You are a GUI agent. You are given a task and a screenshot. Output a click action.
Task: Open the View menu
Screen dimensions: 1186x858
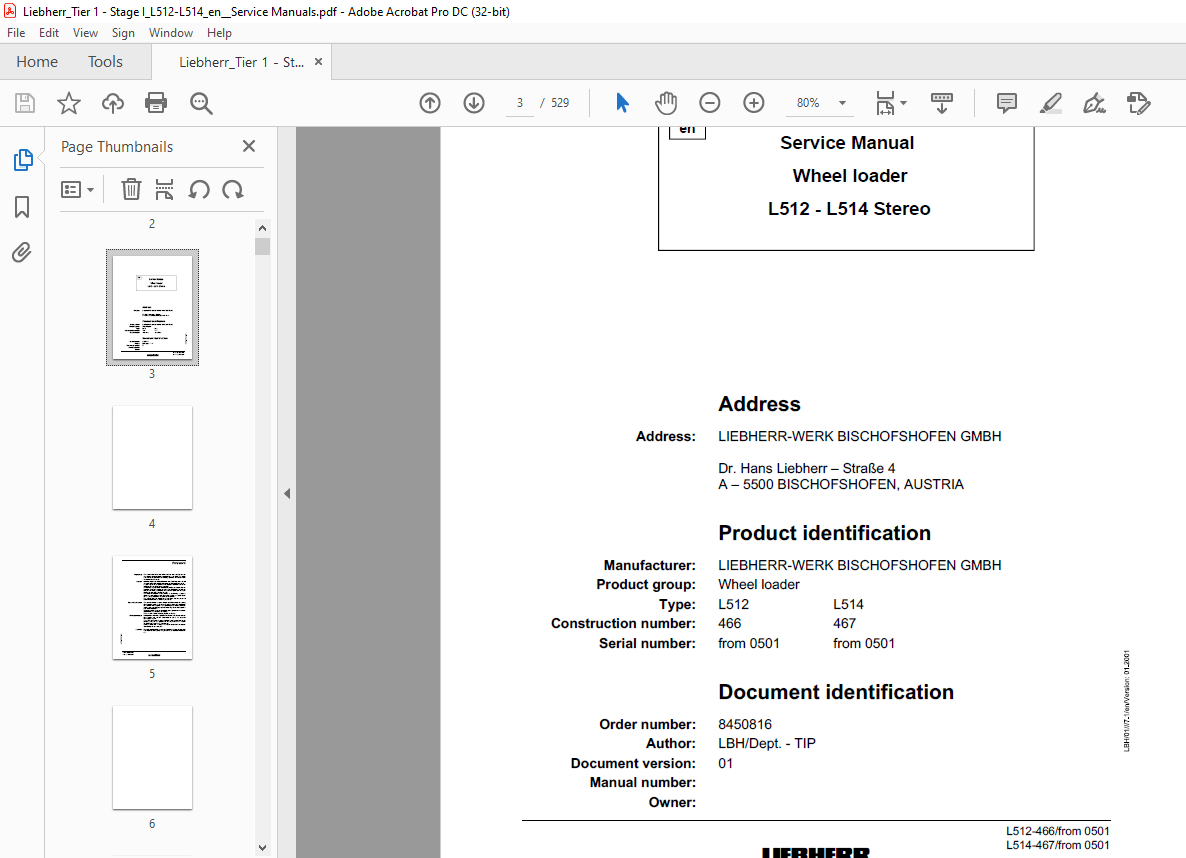click(x=85, y=33)
